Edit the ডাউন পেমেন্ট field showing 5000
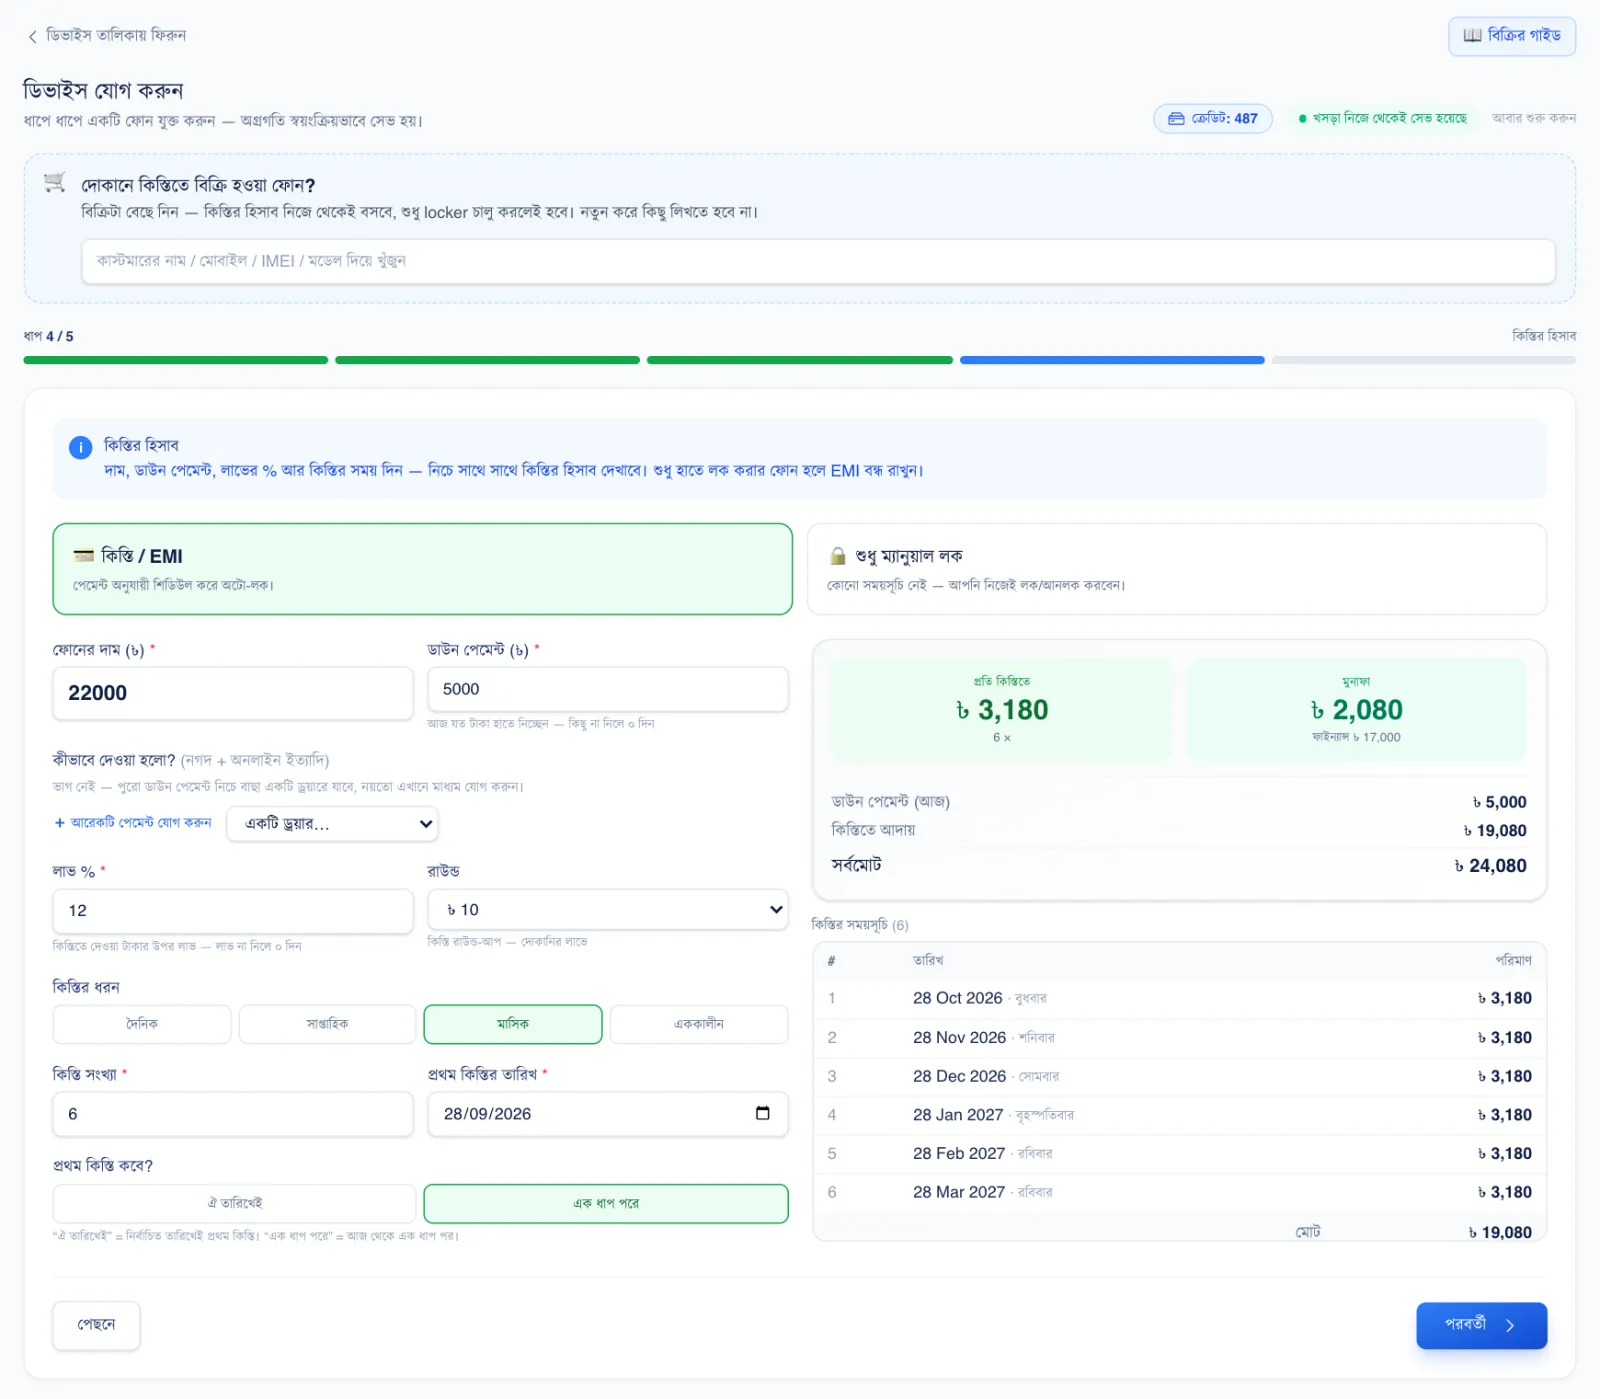The width and height of the screenshot is (1600, 1399). [x=608, y=689]
